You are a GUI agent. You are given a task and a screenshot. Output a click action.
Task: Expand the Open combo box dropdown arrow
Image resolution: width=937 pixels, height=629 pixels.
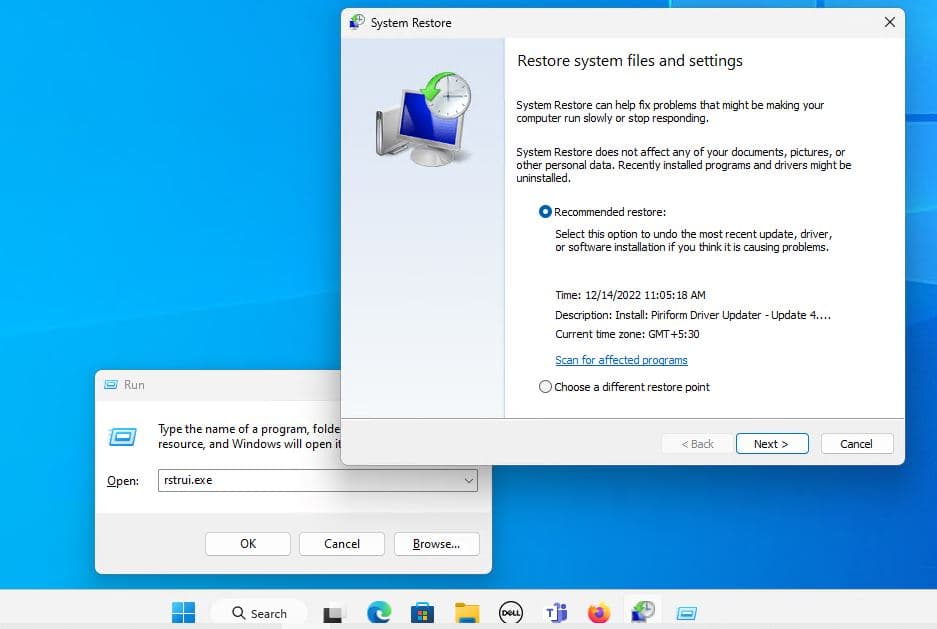pos(468,481)
